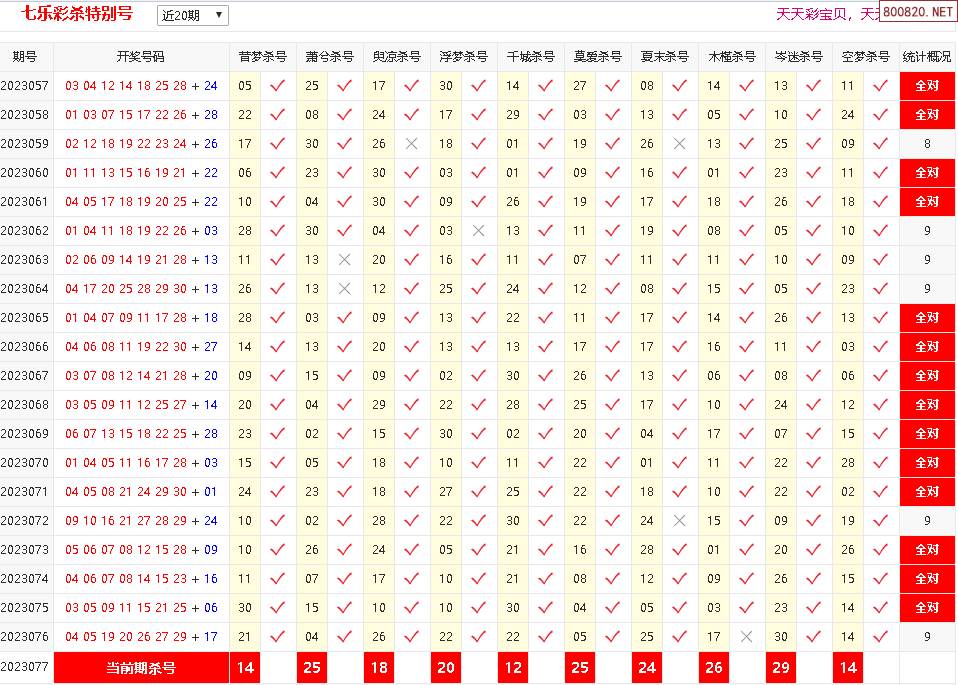This screenshot has height=685, width=958.
Task: Click the red 当前期杀号 label cell
Action: [141, 667]
